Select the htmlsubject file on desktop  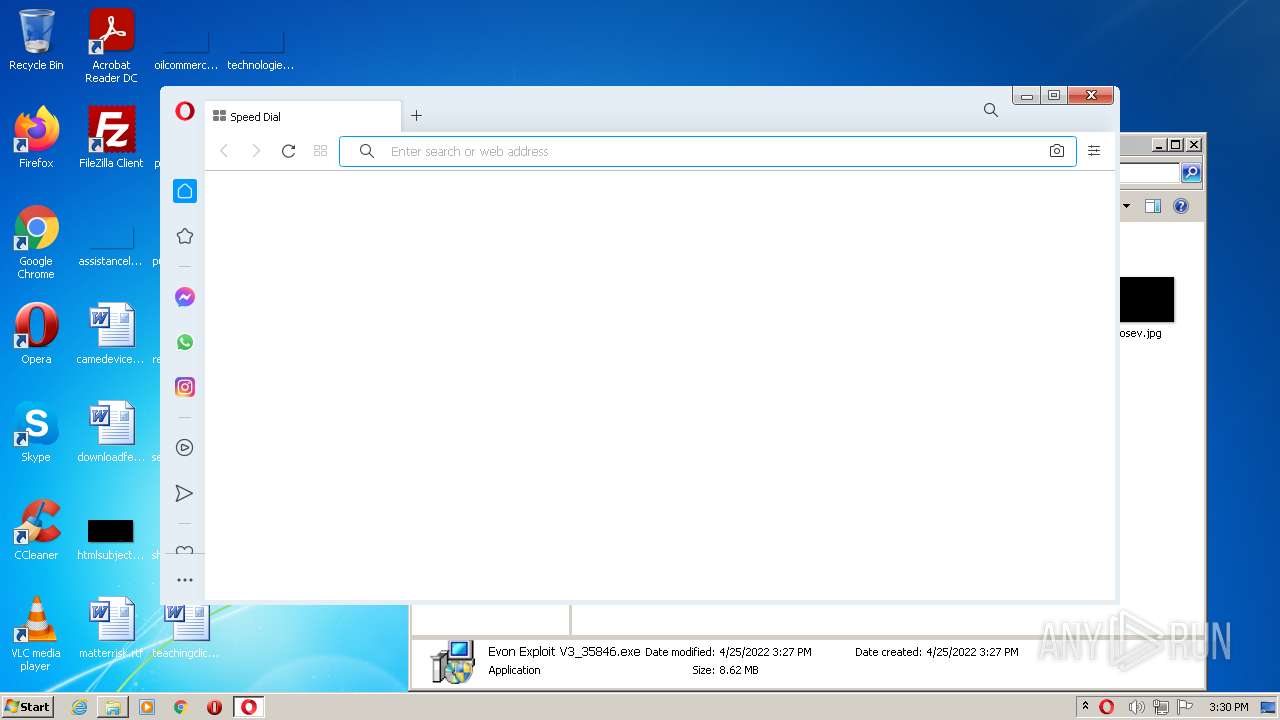[111, 538]
